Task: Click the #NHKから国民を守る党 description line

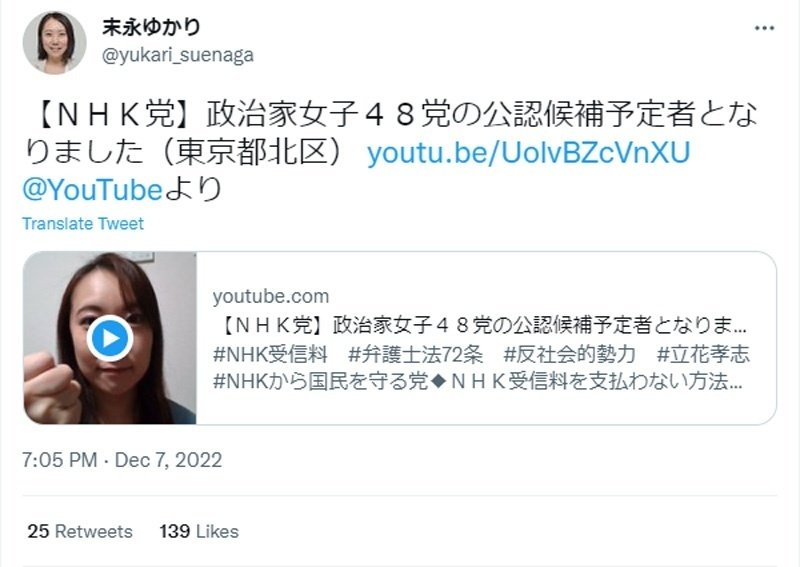Action: click(478, 381)
